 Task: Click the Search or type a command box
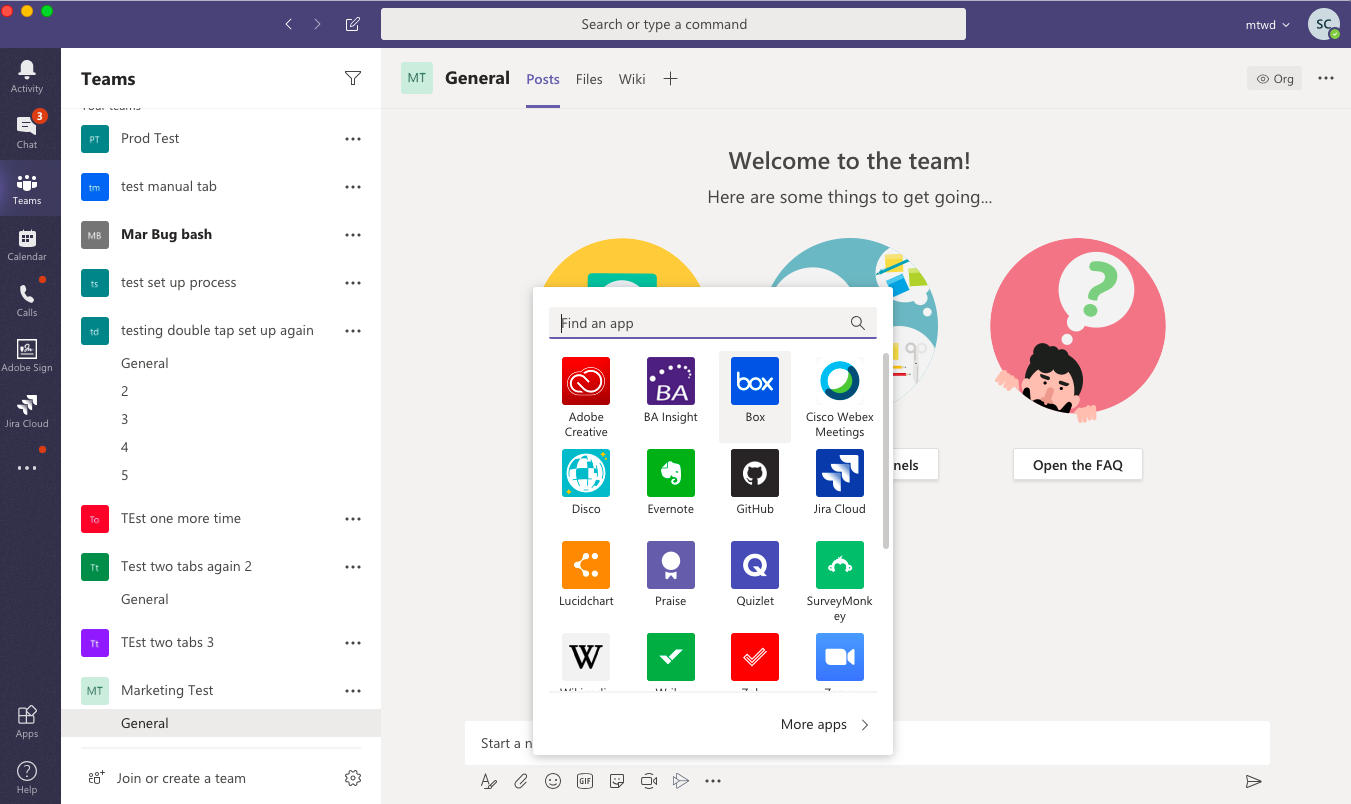point(673,24)
